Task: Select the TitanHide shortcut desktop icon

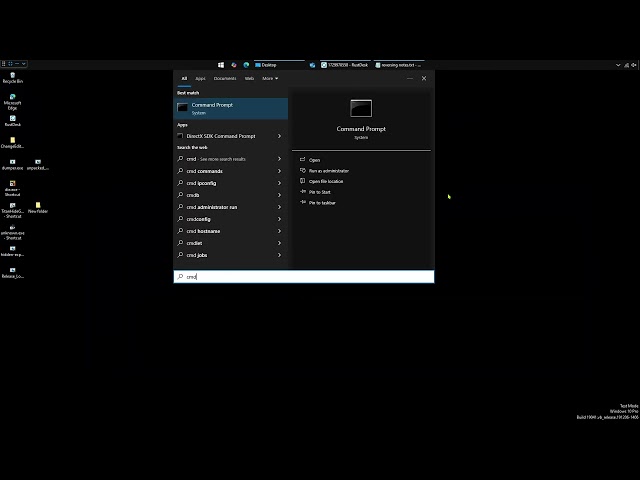Action: (13, 211)
